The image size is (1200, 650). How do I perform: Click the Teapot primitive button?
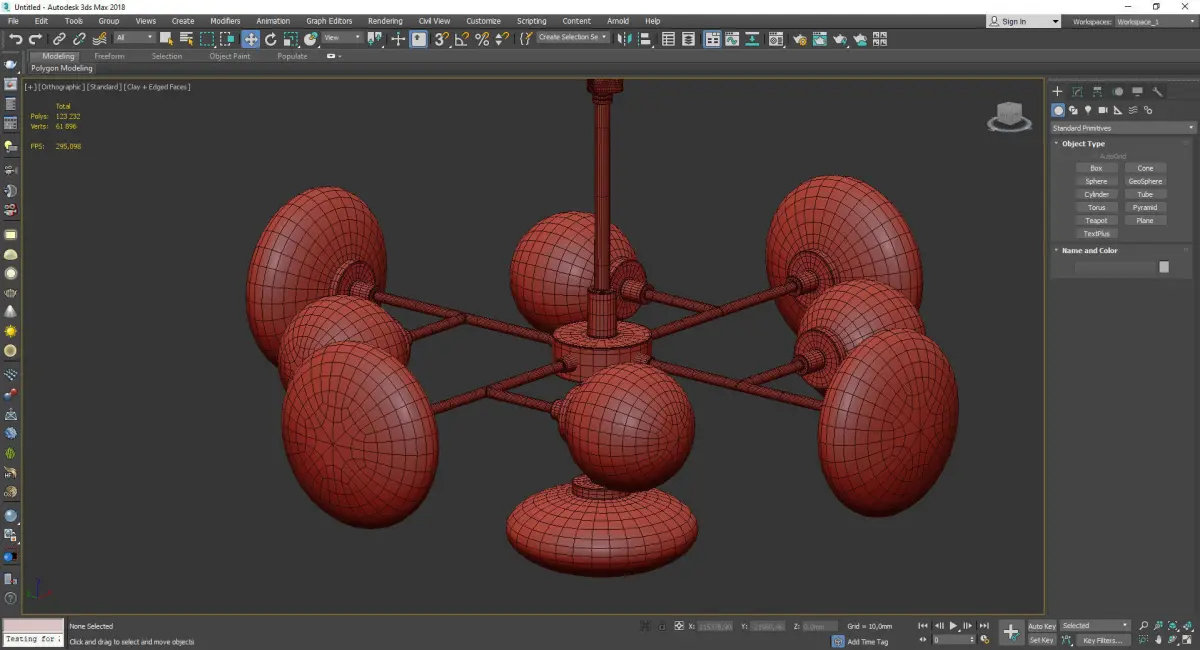tap(1097, 220)
